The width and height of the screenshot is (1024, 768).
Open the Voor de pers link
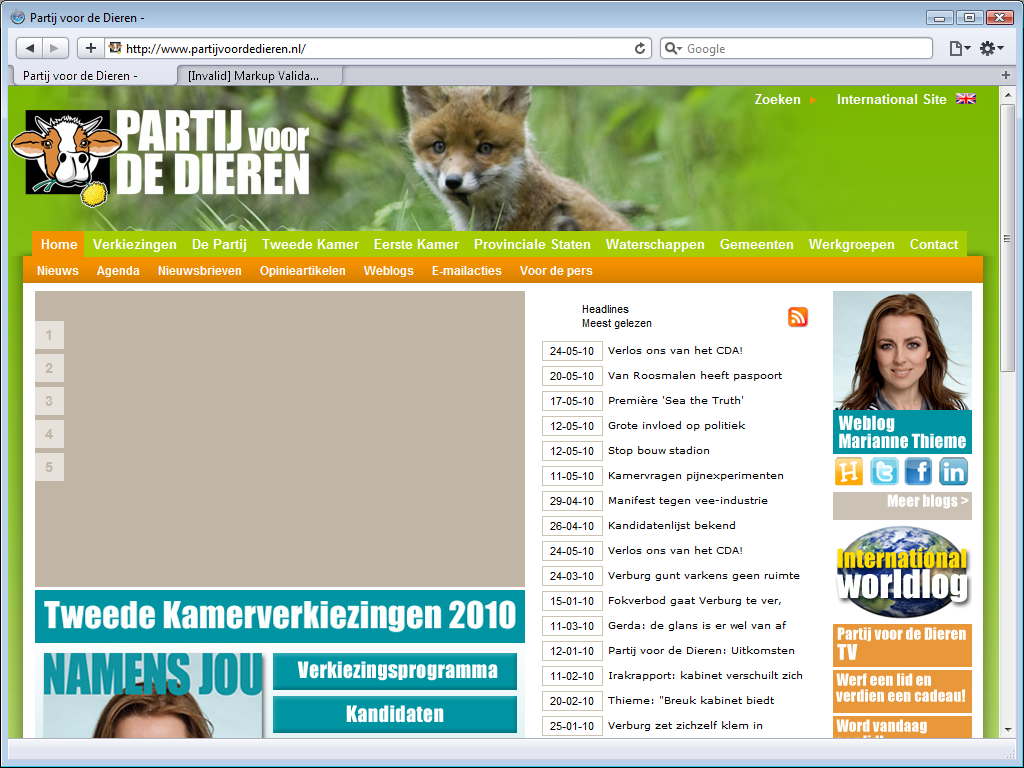556,270
